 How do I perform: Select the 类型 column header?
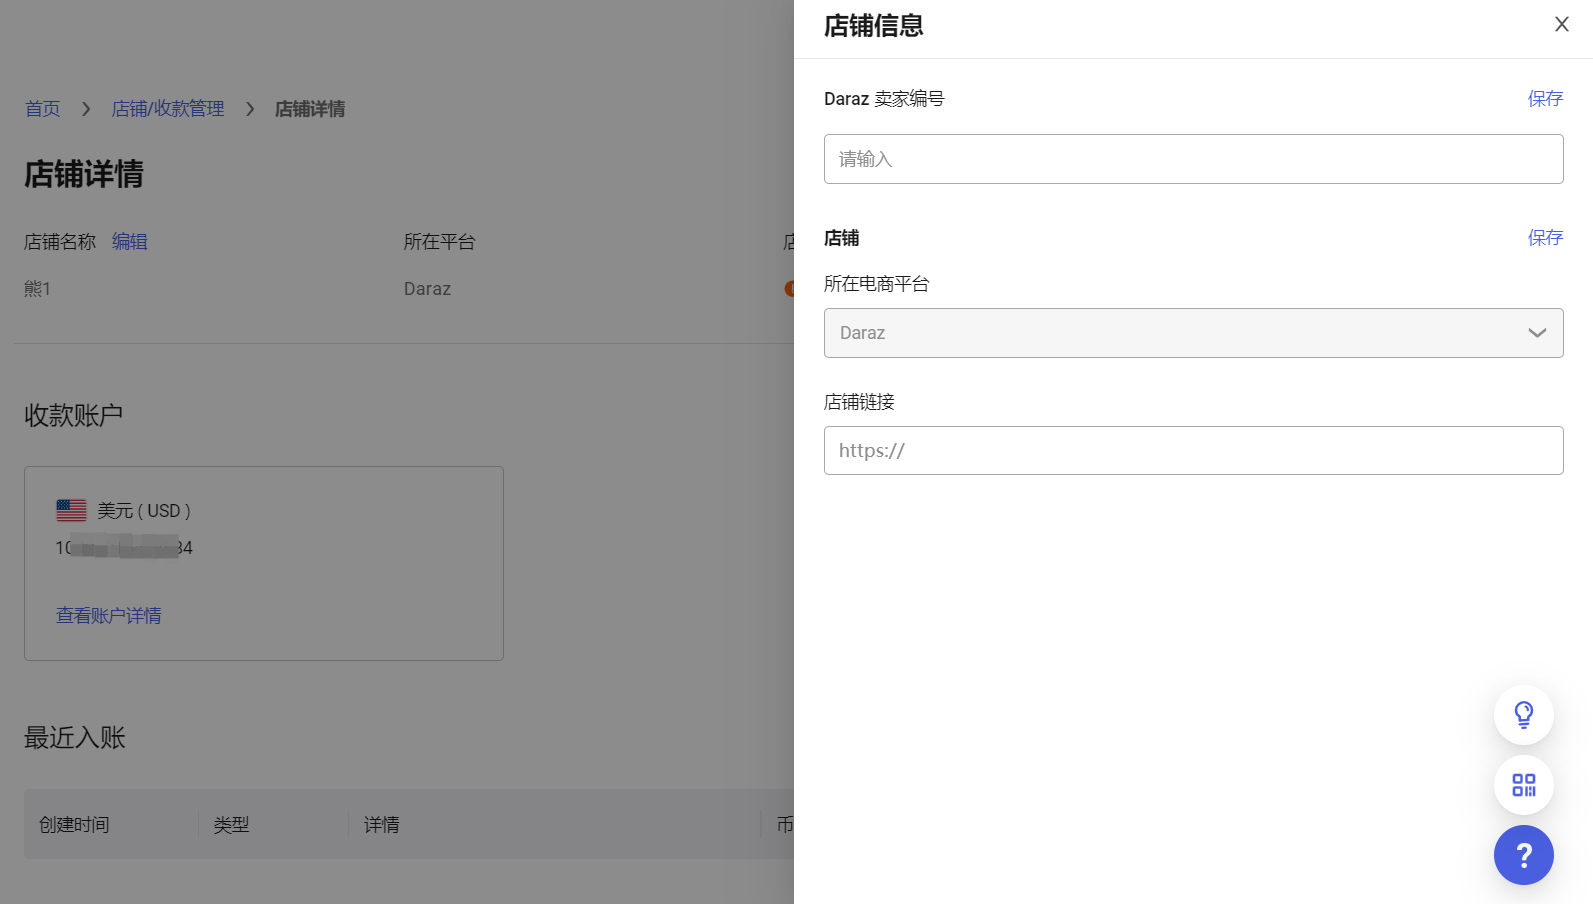coord(232,825)
